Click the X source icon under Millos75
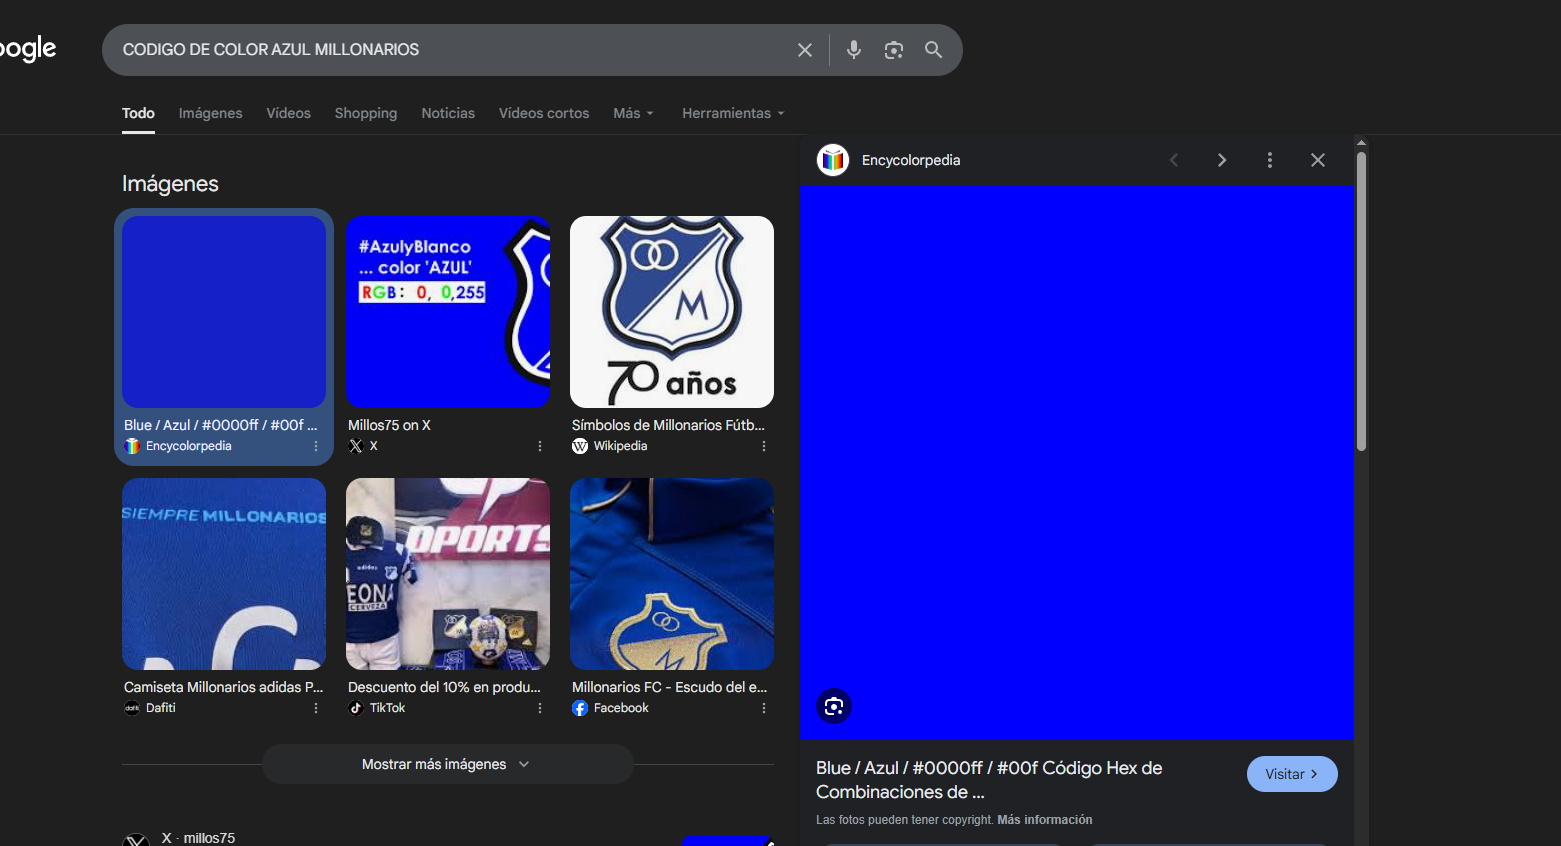 pyautogui.click(x=356, y=446)
